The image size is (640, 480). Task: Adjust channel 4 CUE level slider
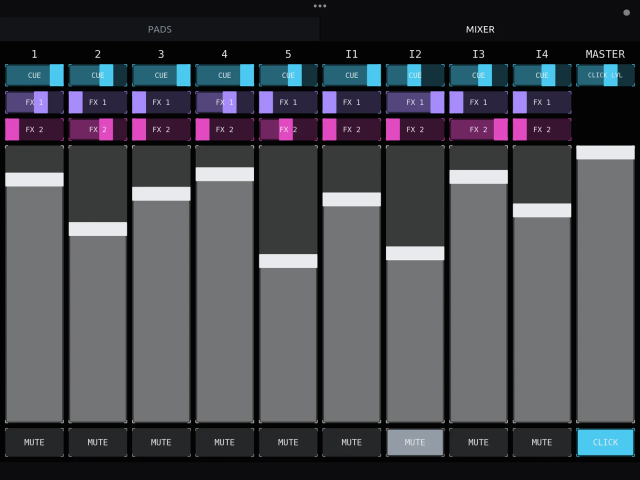click(224, 75)
